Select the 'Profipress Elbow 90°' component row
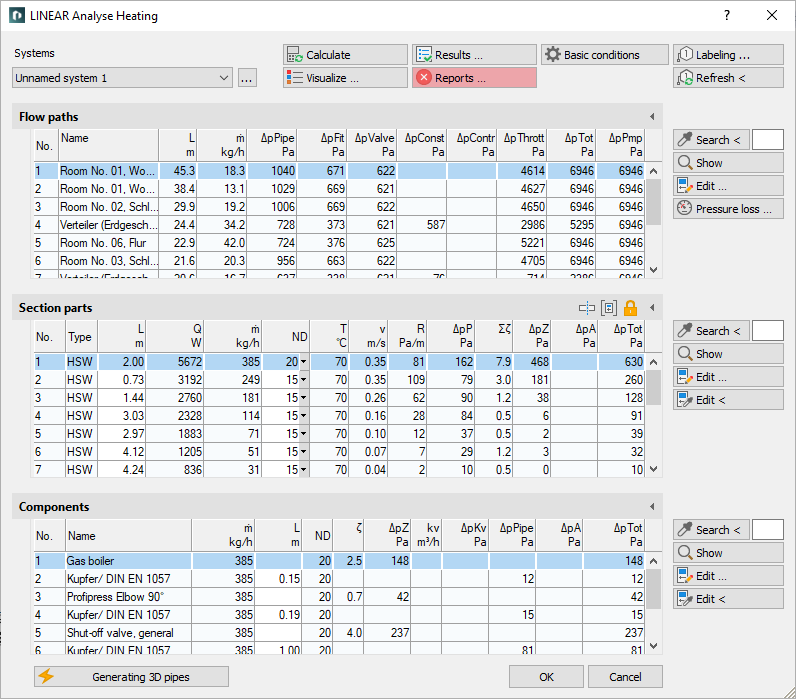 point(340,596)
